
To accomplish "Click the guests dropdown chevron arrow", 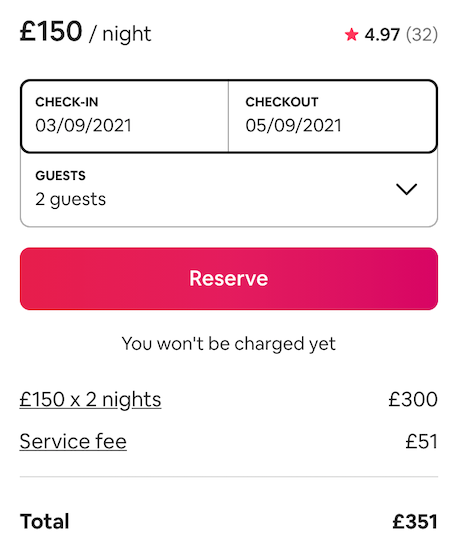I will pyautogui.click(x=406, y=189).
